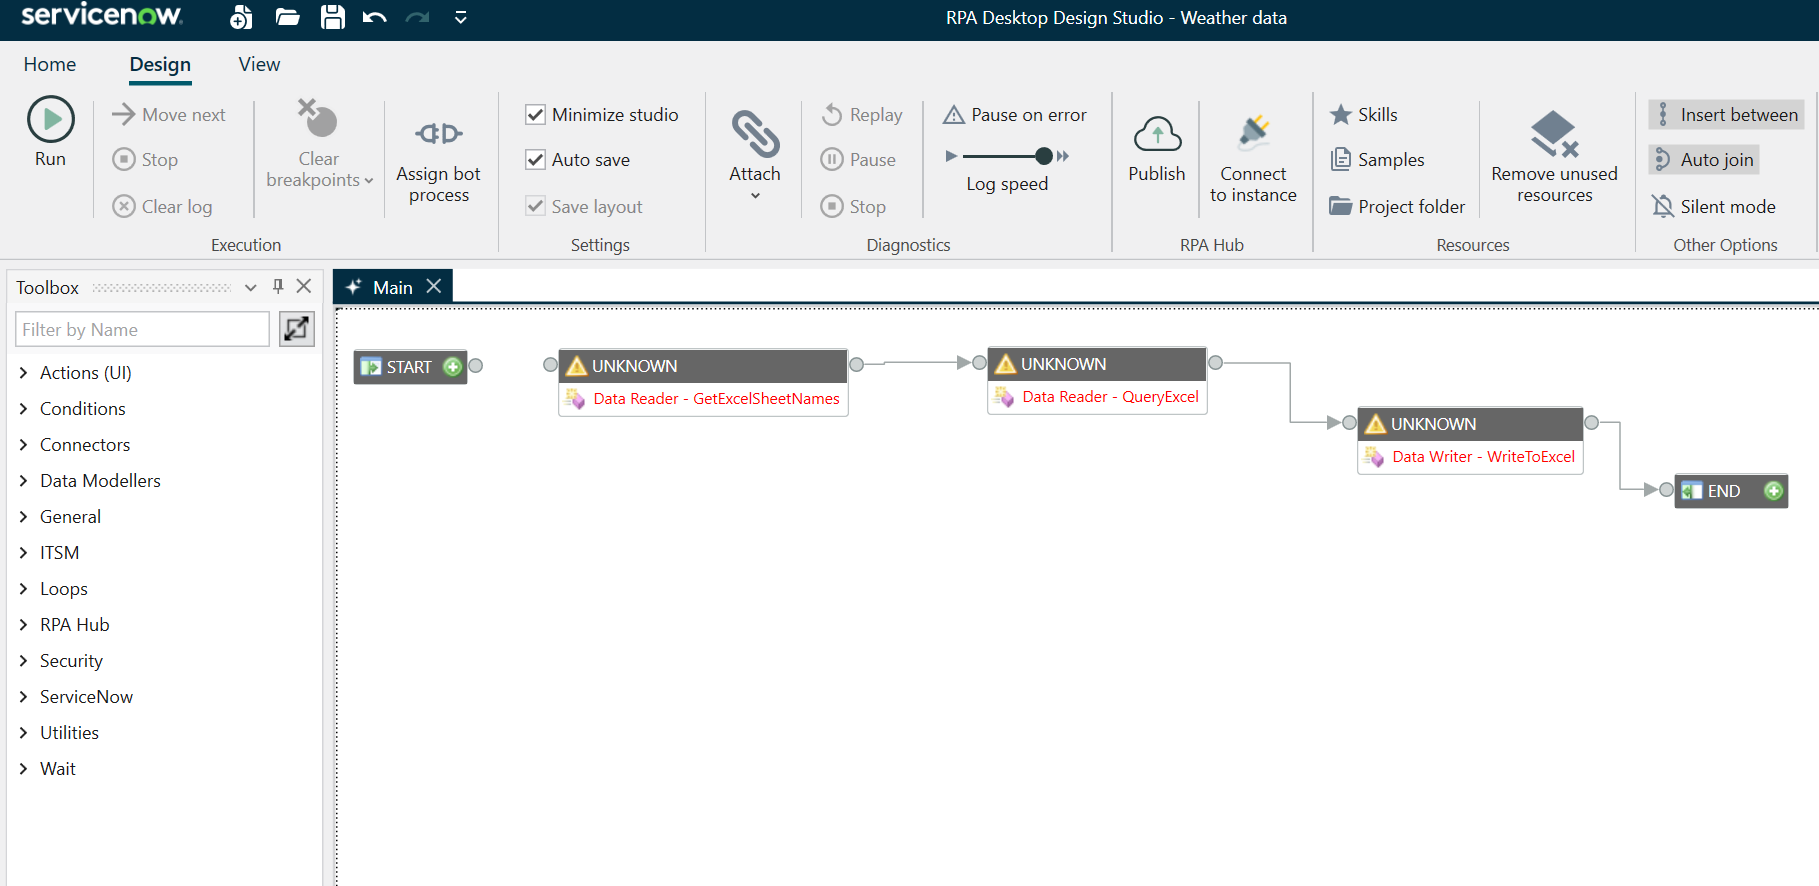Pin the Toolbox panel
Image resolution: width=1819 pixels, height=886 pixels.
(x=278, y=286)
